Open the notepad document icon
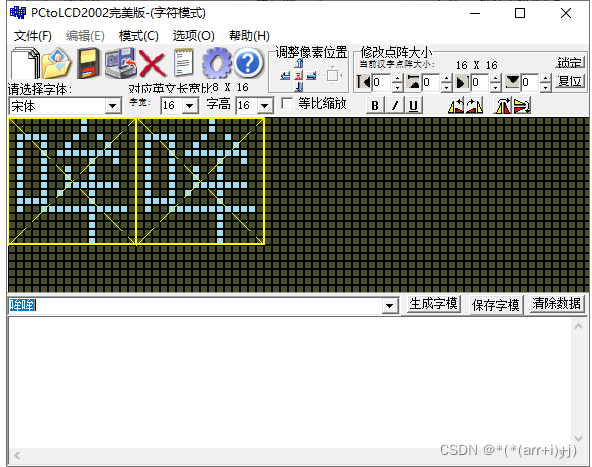Viewport: 592px width, 467px height. 184,63
